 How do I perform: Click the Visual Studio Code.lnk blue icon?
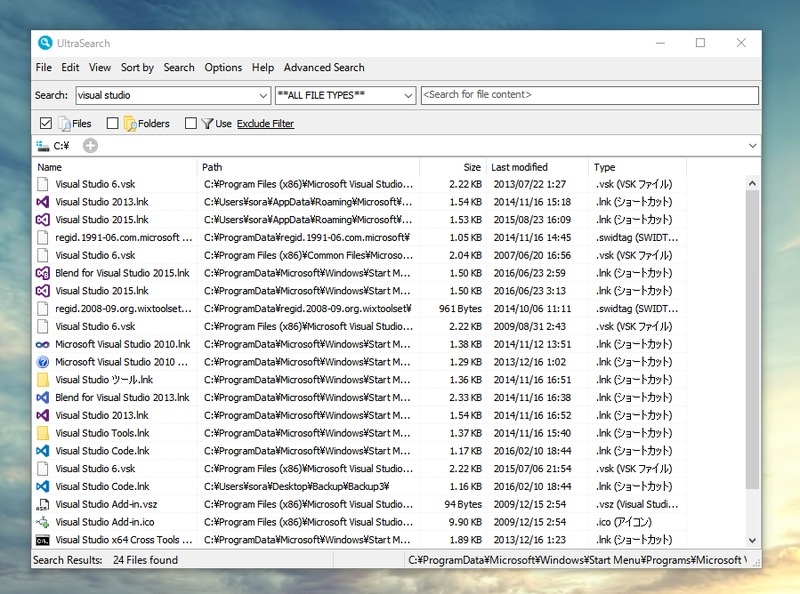click(43, 451)
